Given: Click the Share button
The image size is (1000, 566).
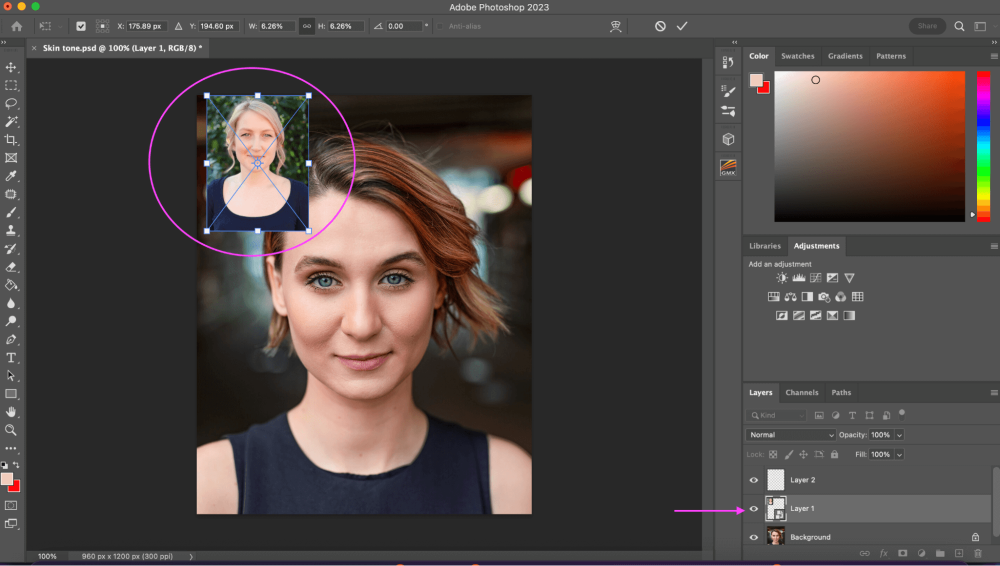Looking at the screenshot, I should [x=927, y=26].
